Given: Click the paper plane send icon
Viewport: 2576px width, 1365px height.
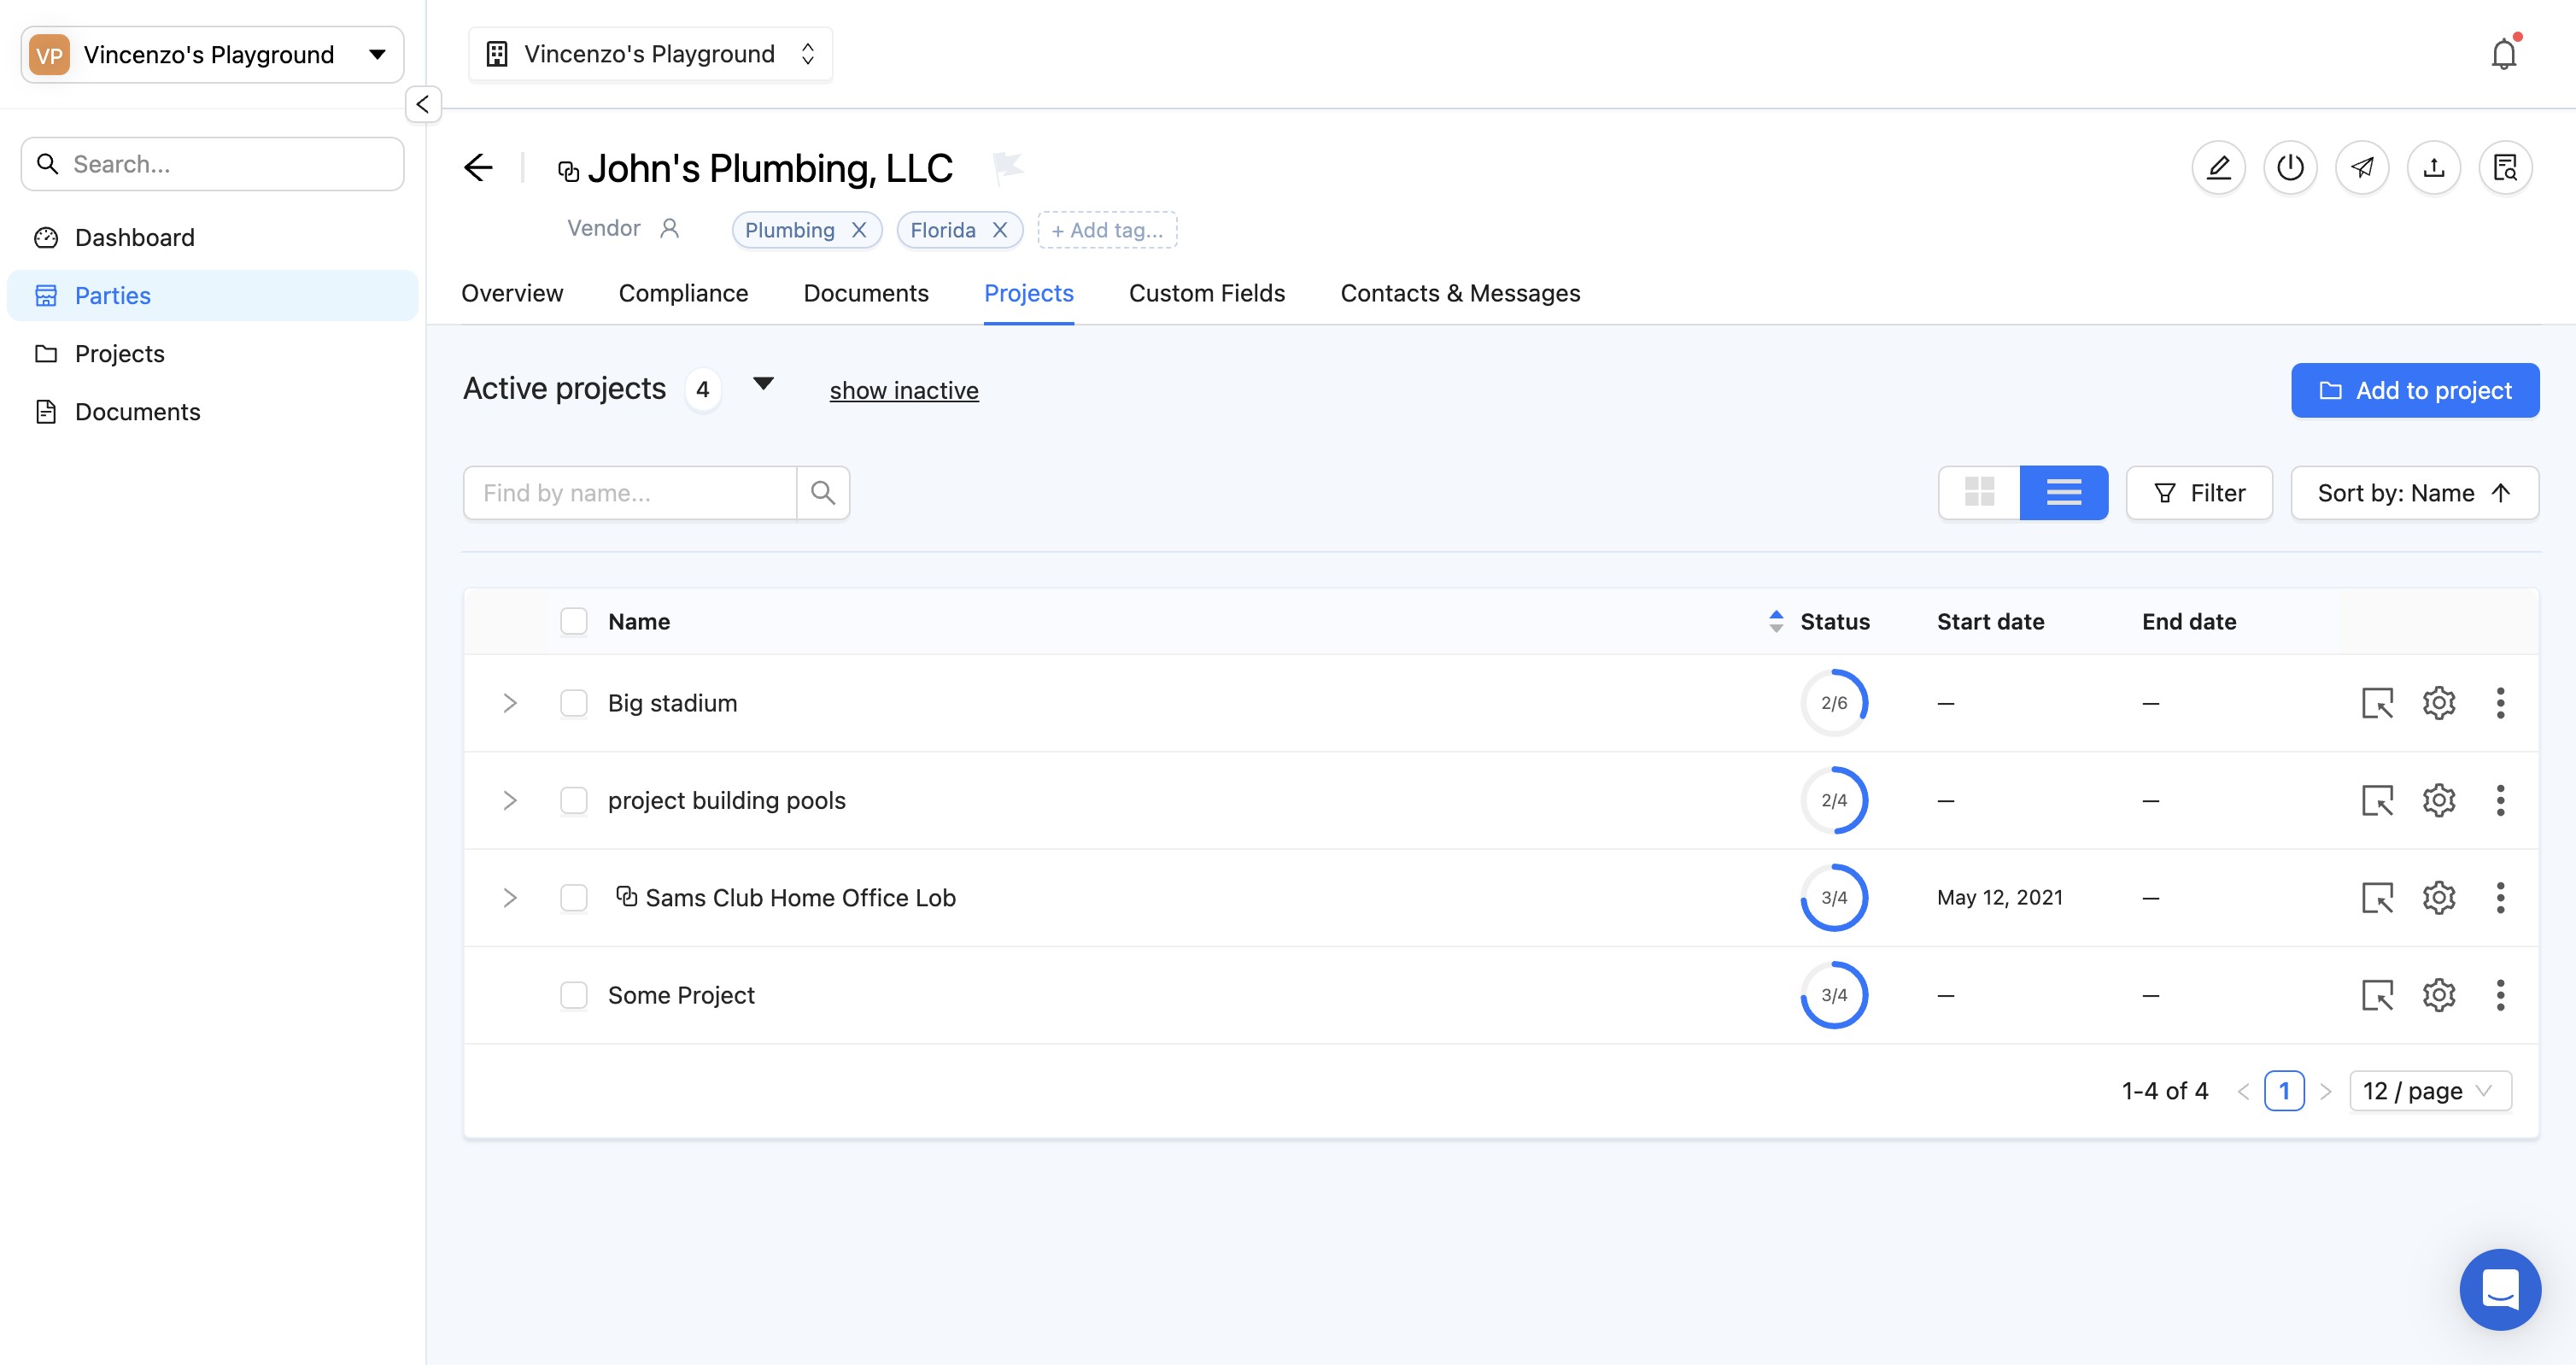Looking at the screenshot, I should (2362, 167).
